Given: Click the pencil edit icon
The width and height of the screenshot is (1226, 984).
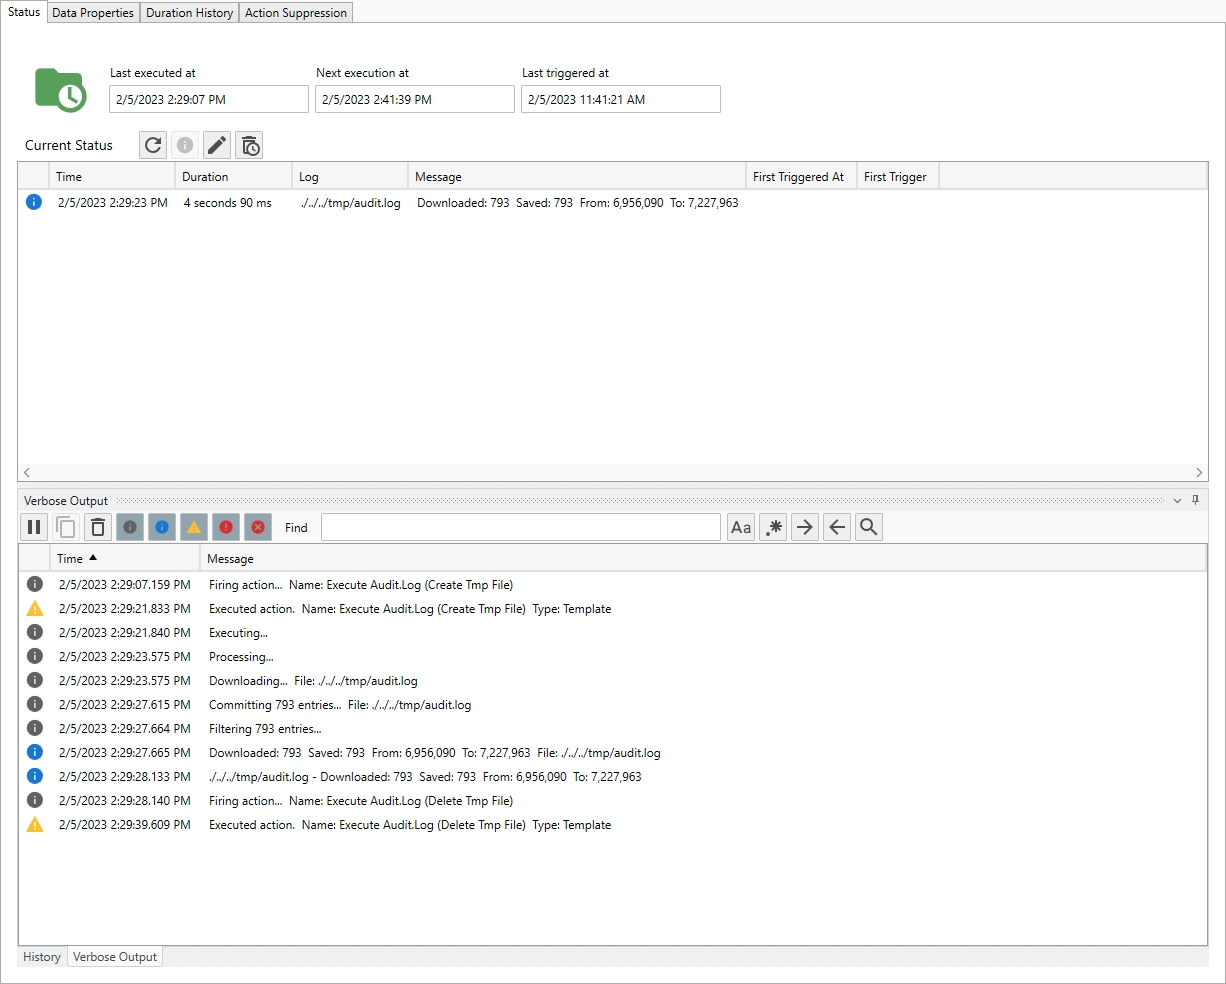Looking at the screenshot, I should [x=217, y=145].
